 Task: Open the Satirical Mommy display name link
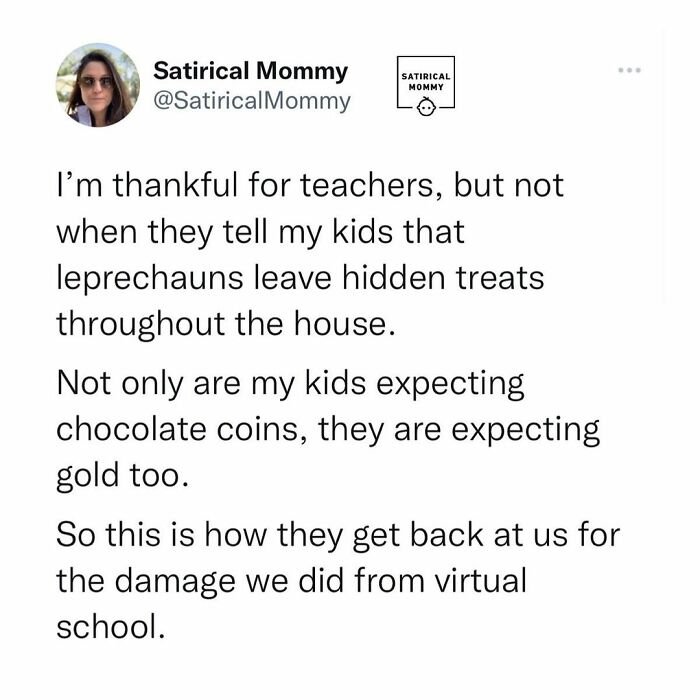250,71
